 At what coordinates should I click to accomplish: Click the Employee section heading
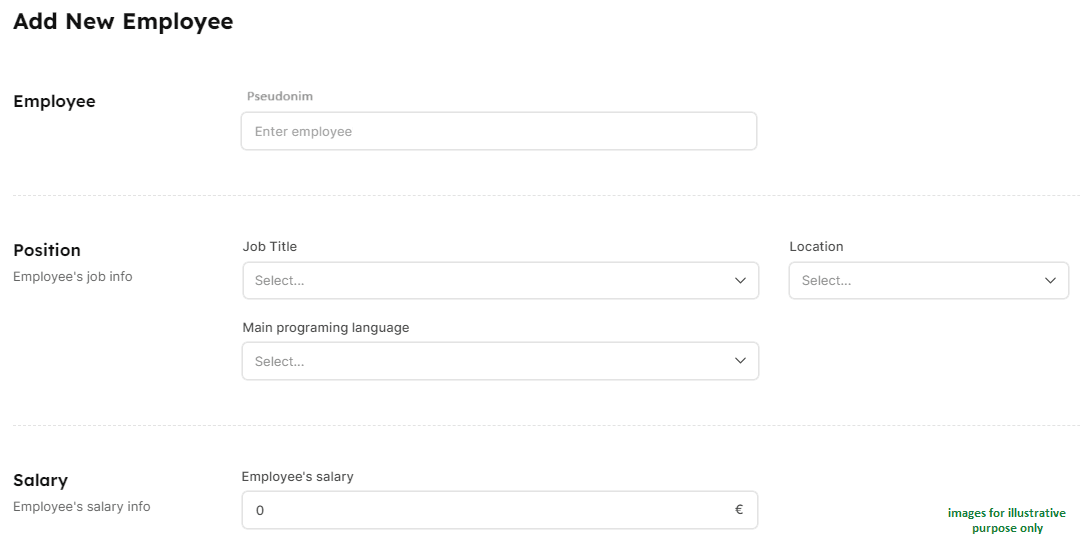pos(54,101)
